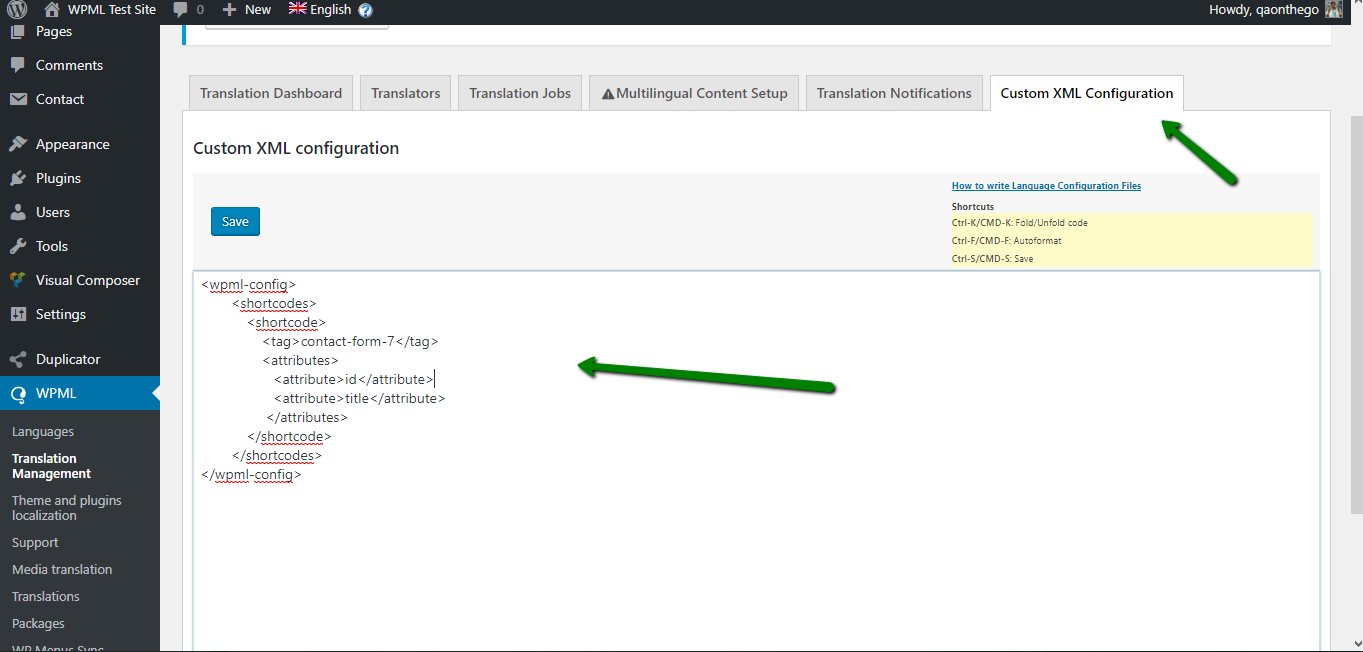Screen dimensions: 1363x652
Task: Click the Ctrl-F/CMD-F: Autoformat shortcut text
Action: pos(1006,241)
